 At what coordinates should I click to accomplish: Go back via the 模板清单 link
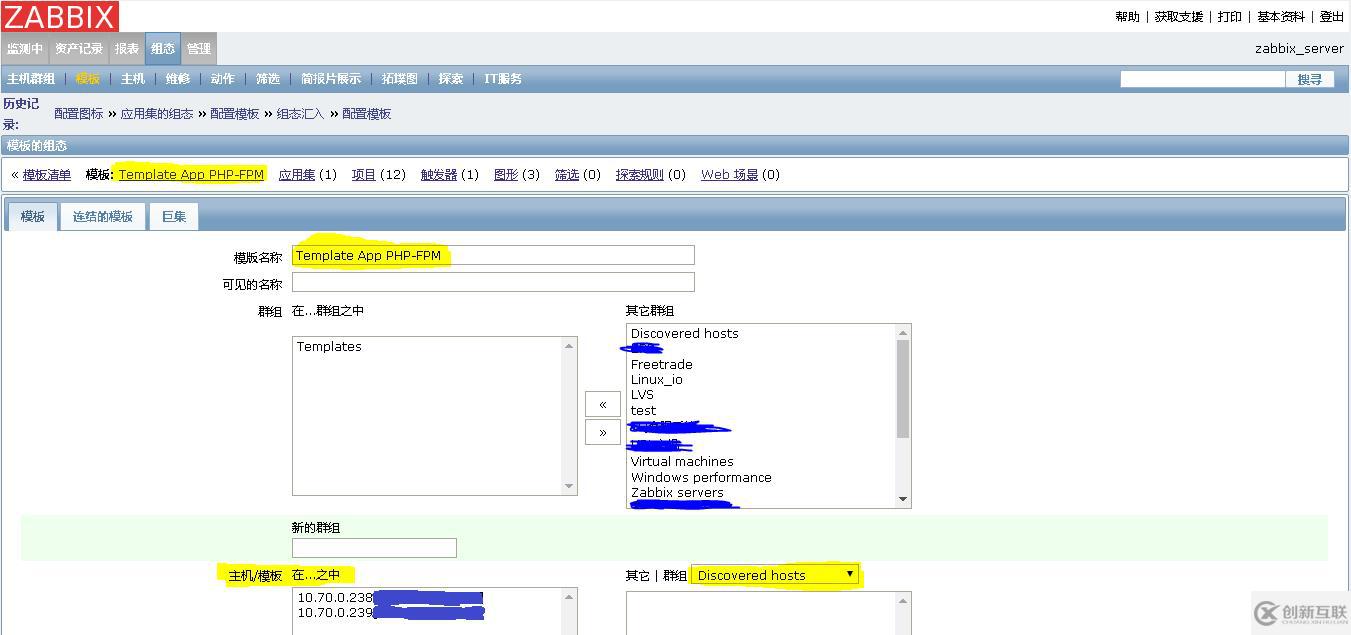click(45, 174)
